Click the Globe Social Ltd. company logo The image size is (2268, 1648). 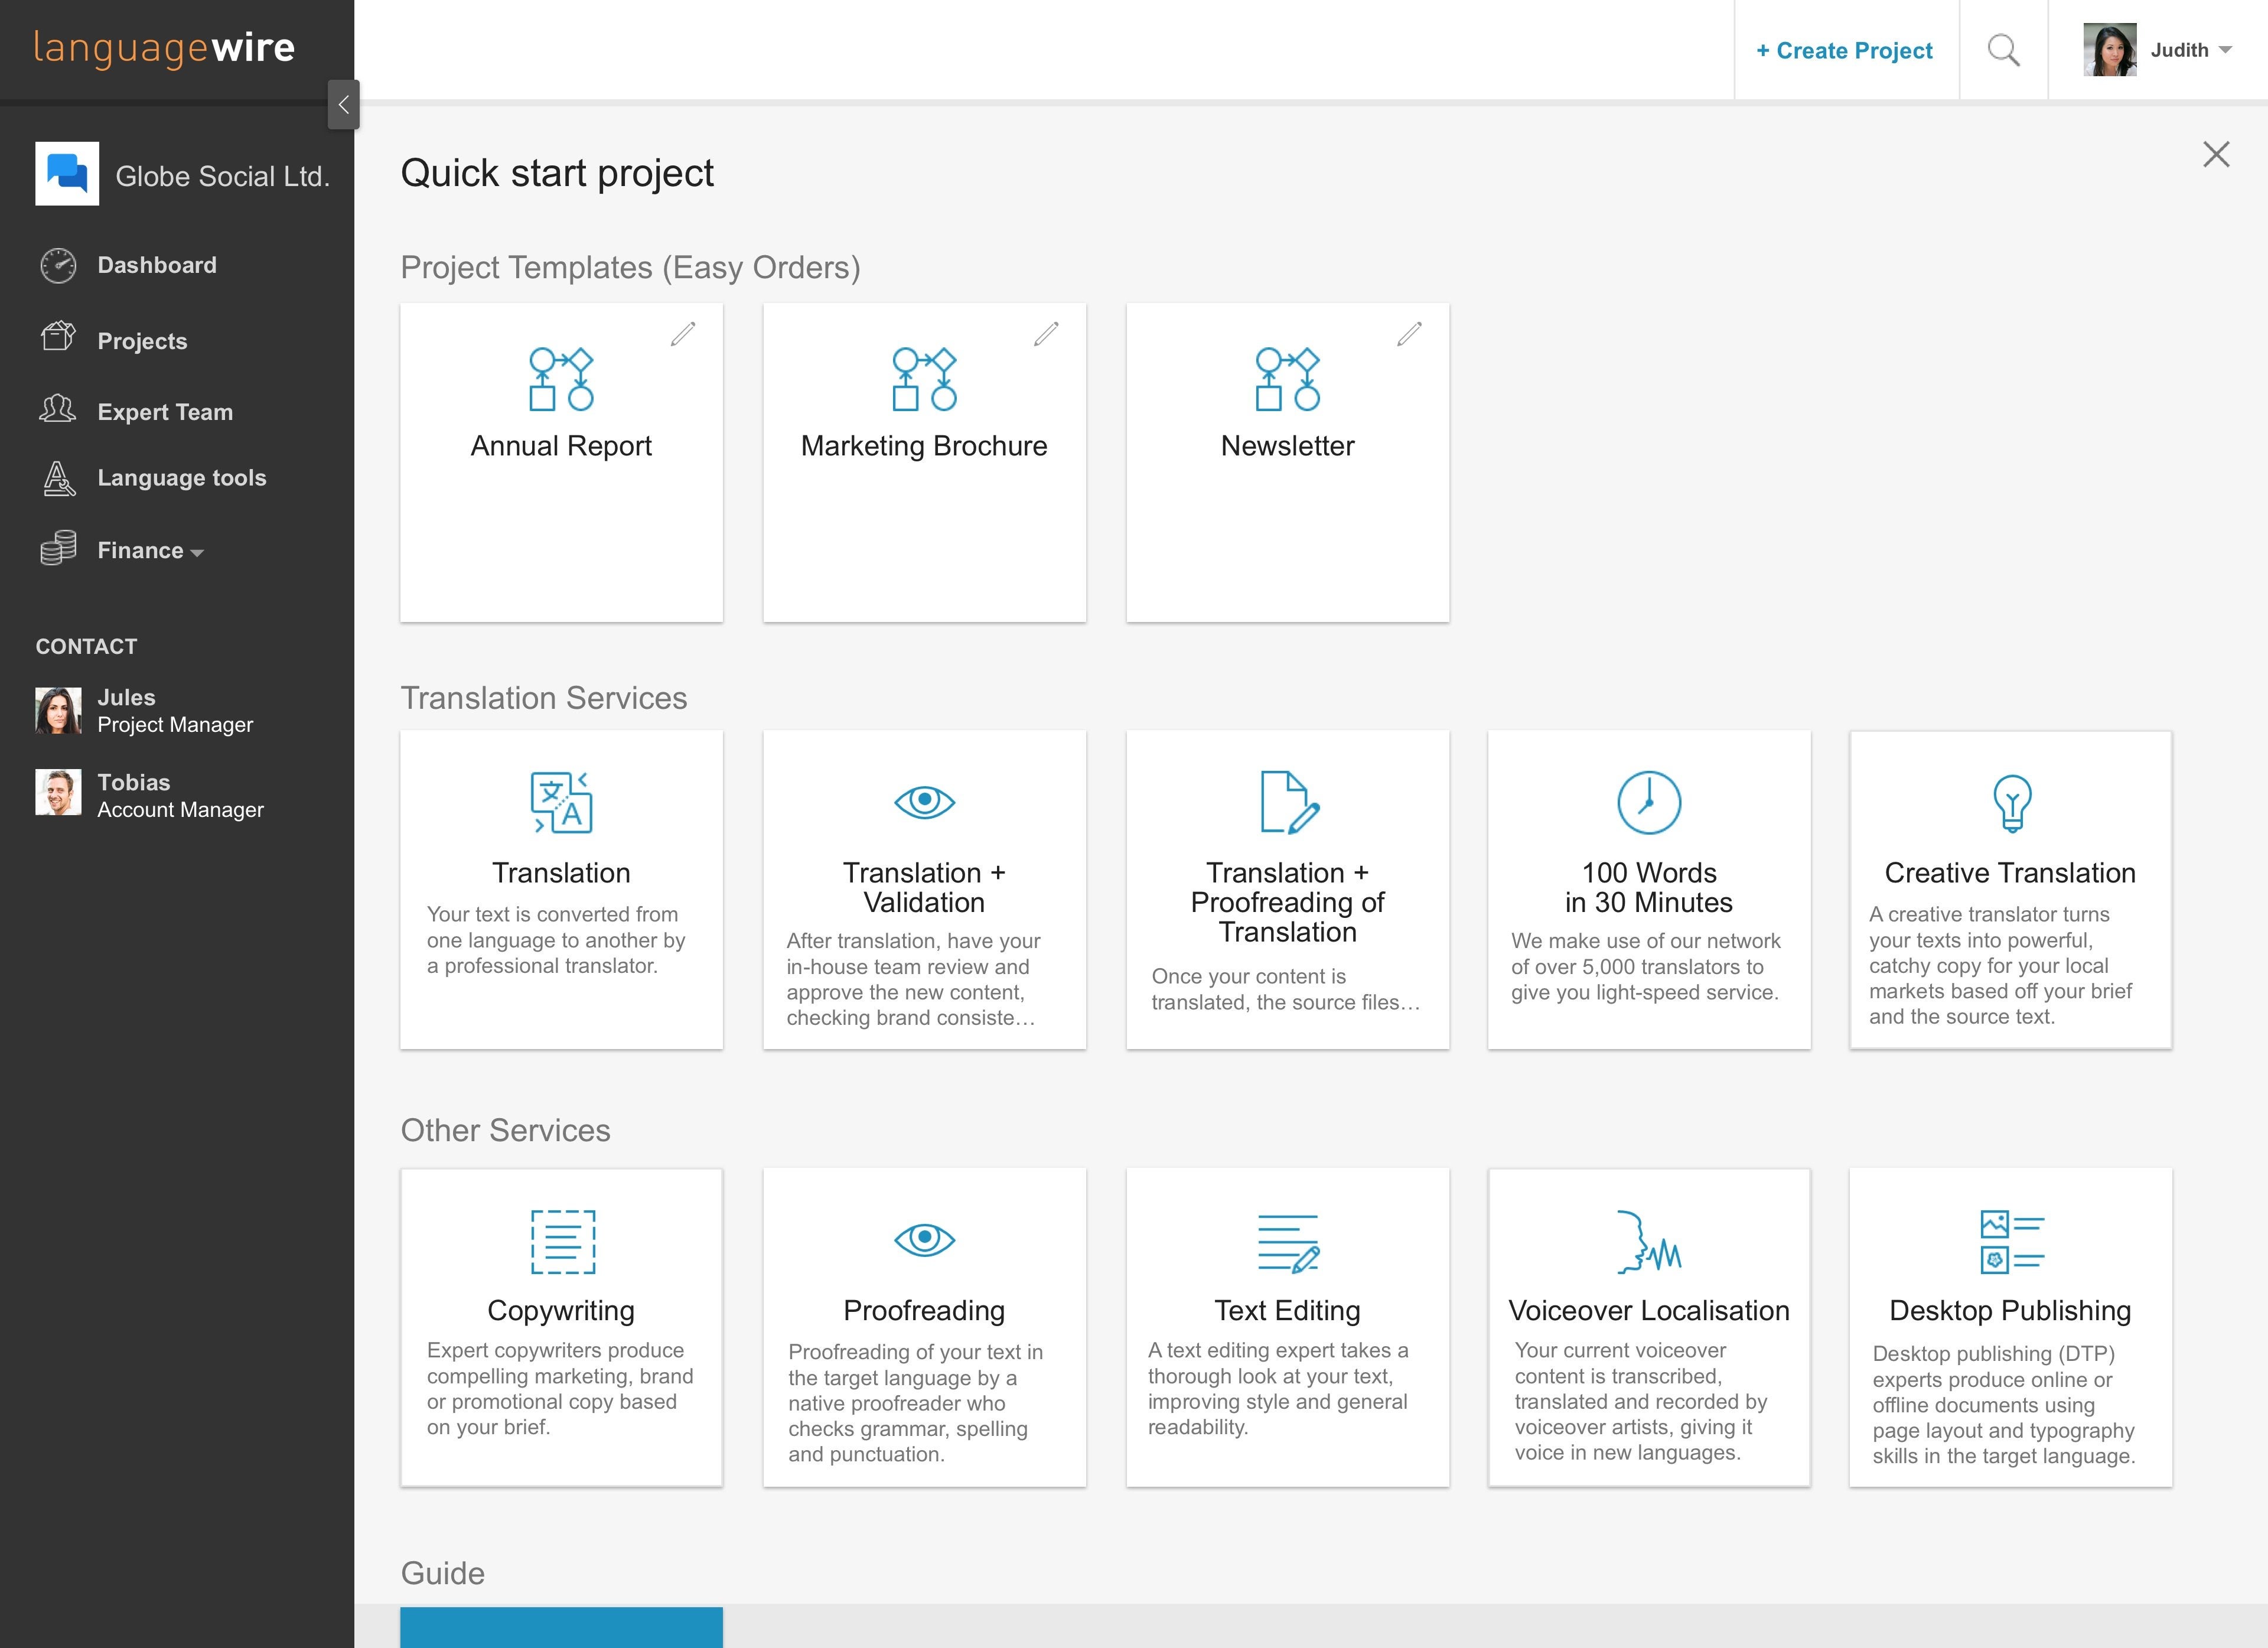pyautogui.click(x=67, y=174)
